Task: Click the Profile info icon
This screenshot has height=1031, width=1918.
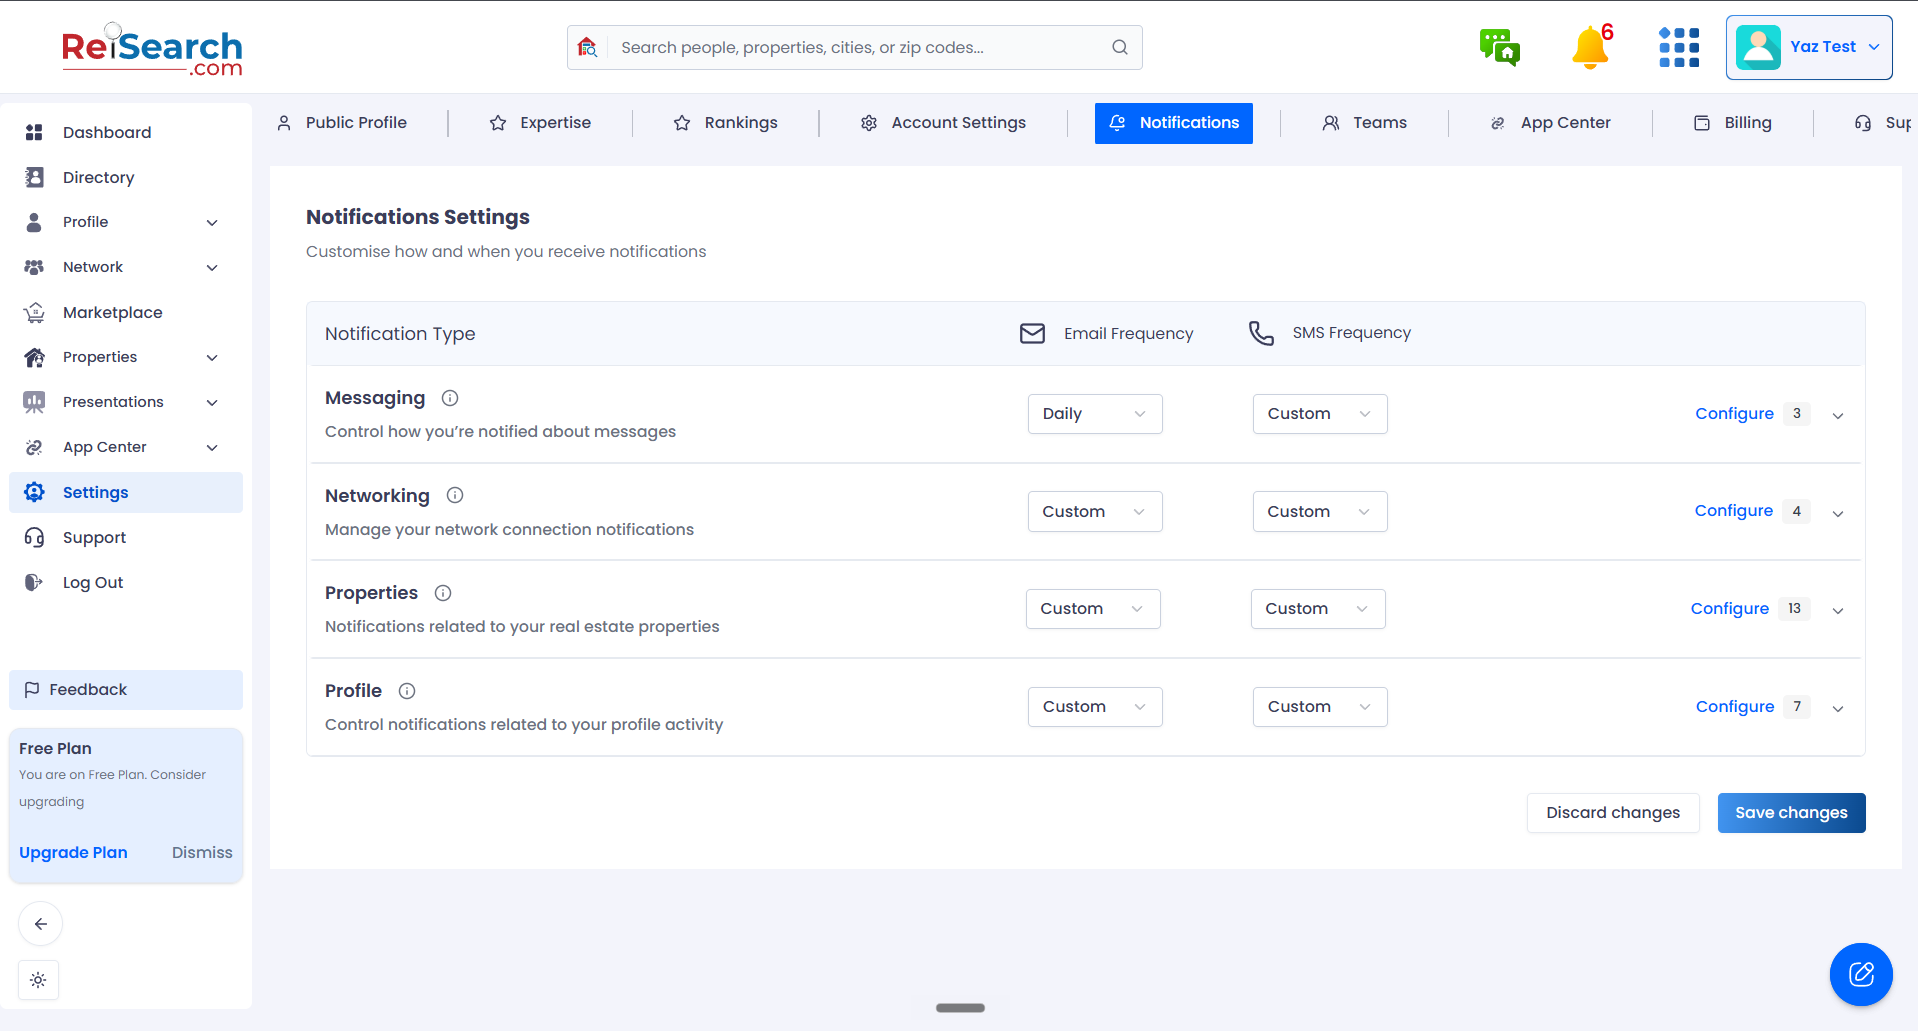Action: [x=407, y=691]
